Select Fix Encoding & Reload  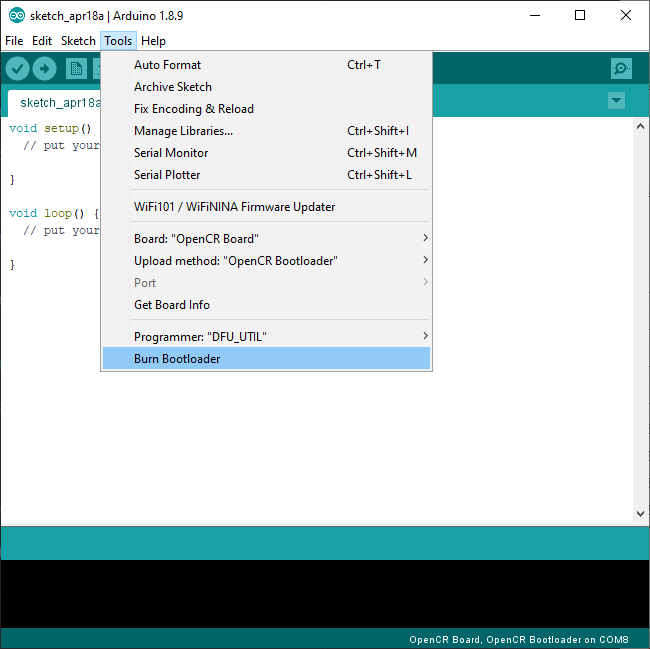266,109
